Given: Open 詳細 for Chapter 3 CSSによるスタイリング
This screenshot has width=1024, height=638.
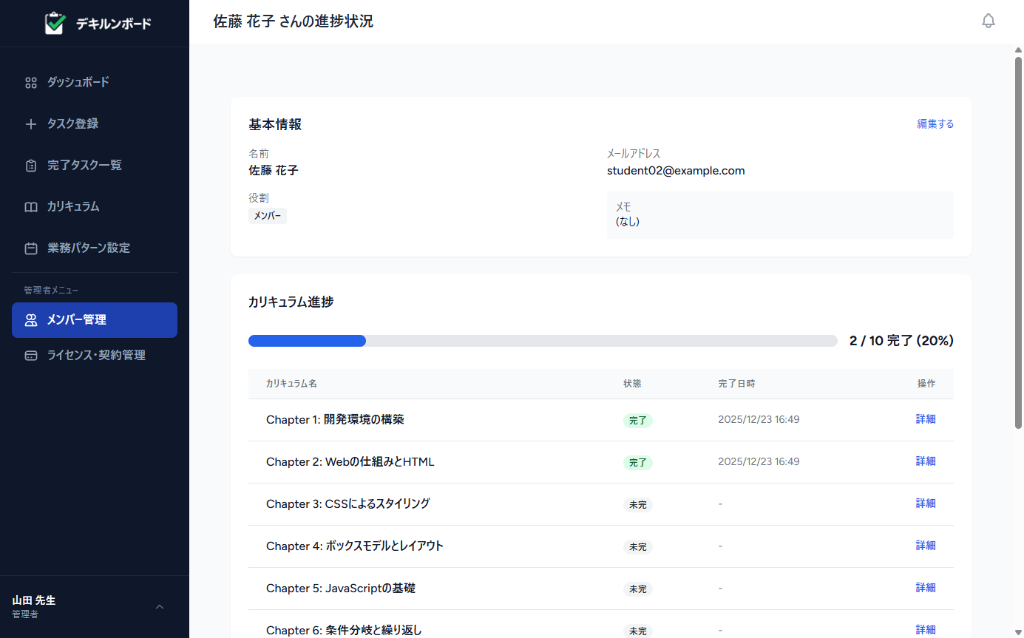Looking at the screenshot, I should point(925,503).
